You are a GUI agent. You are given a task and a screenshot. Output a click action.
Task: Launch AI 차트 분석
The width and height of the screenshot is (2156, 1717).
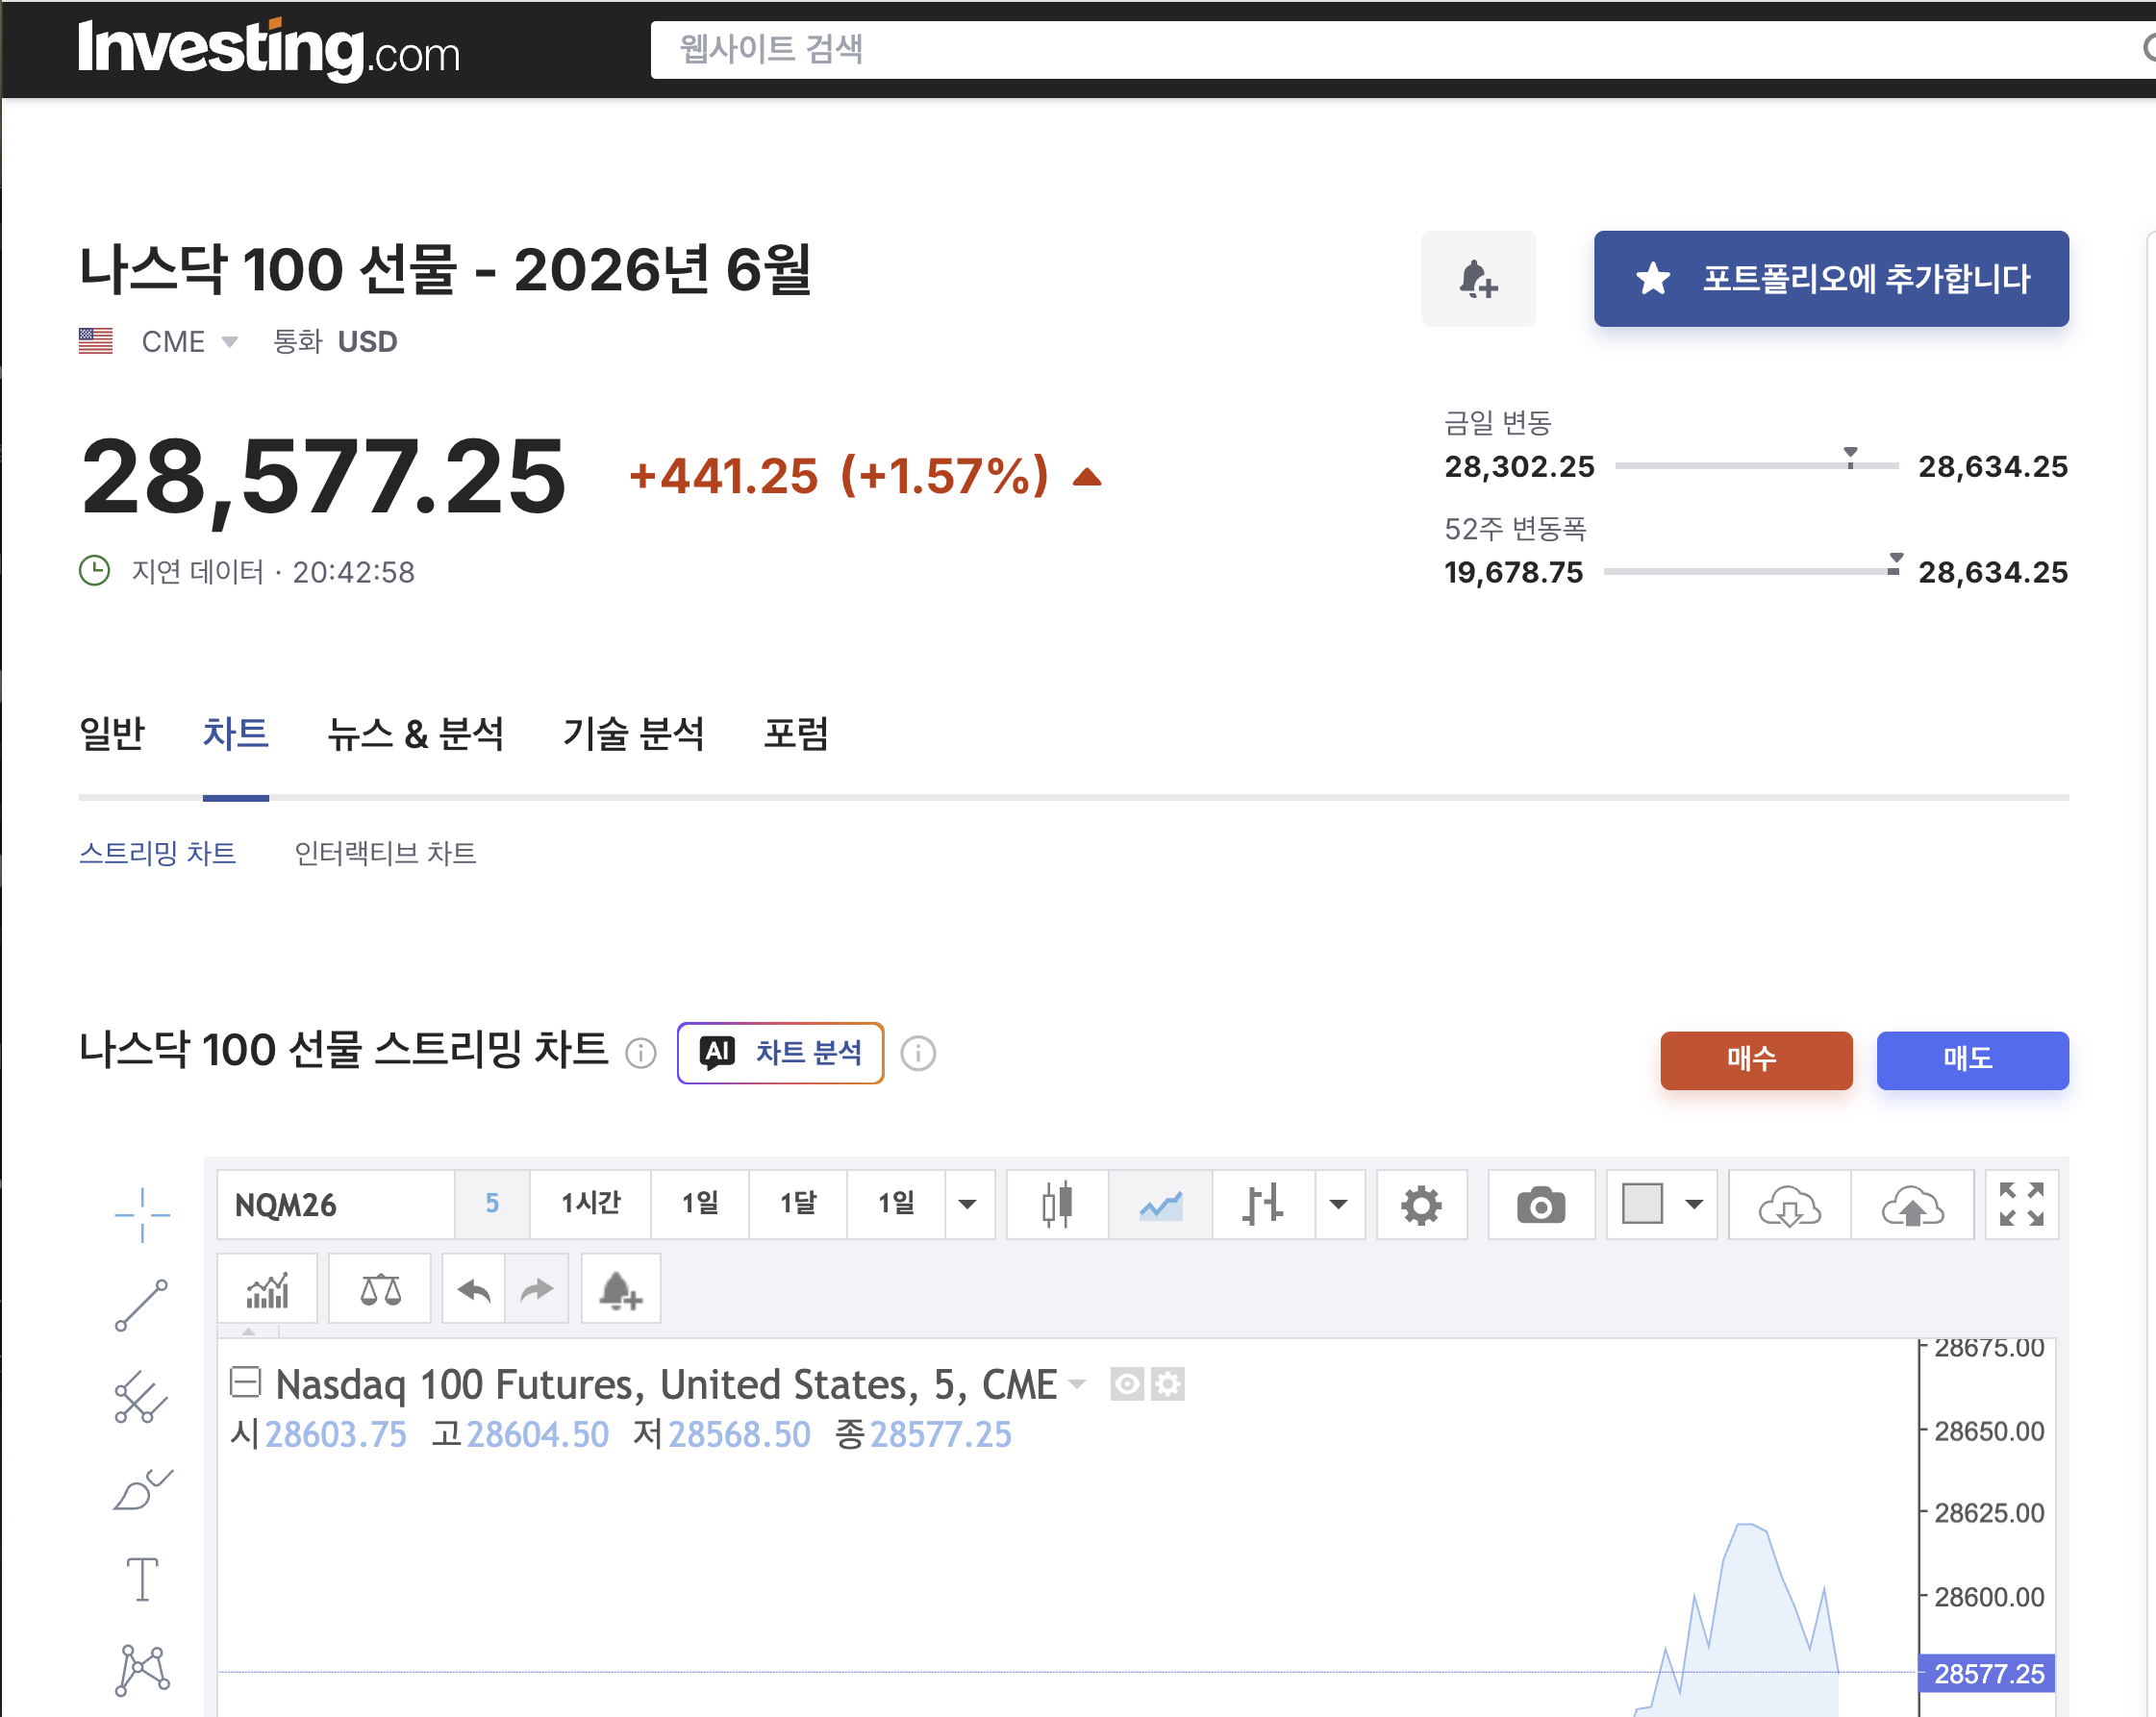780,1052
